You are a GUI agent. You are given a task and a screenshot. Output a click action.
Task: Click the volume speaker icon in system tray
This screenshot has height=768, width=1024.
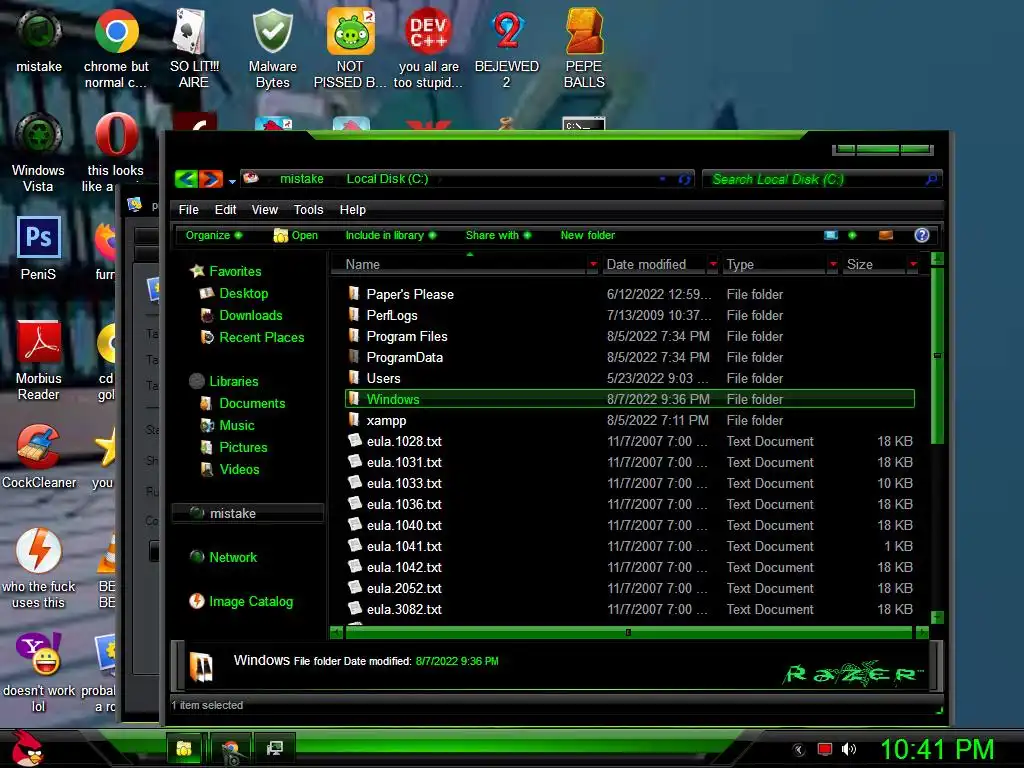coord(848,749)
